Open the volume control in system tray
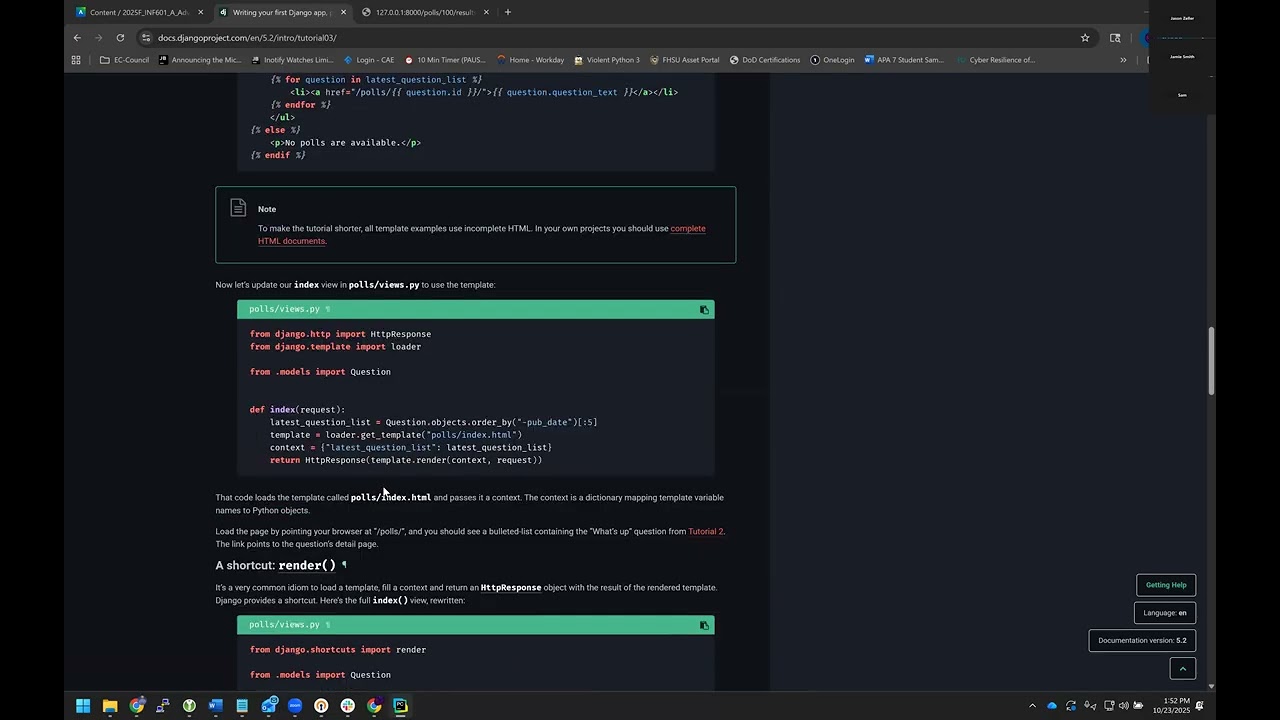This screenshot has width=1280, height=720. (1123, 706)
